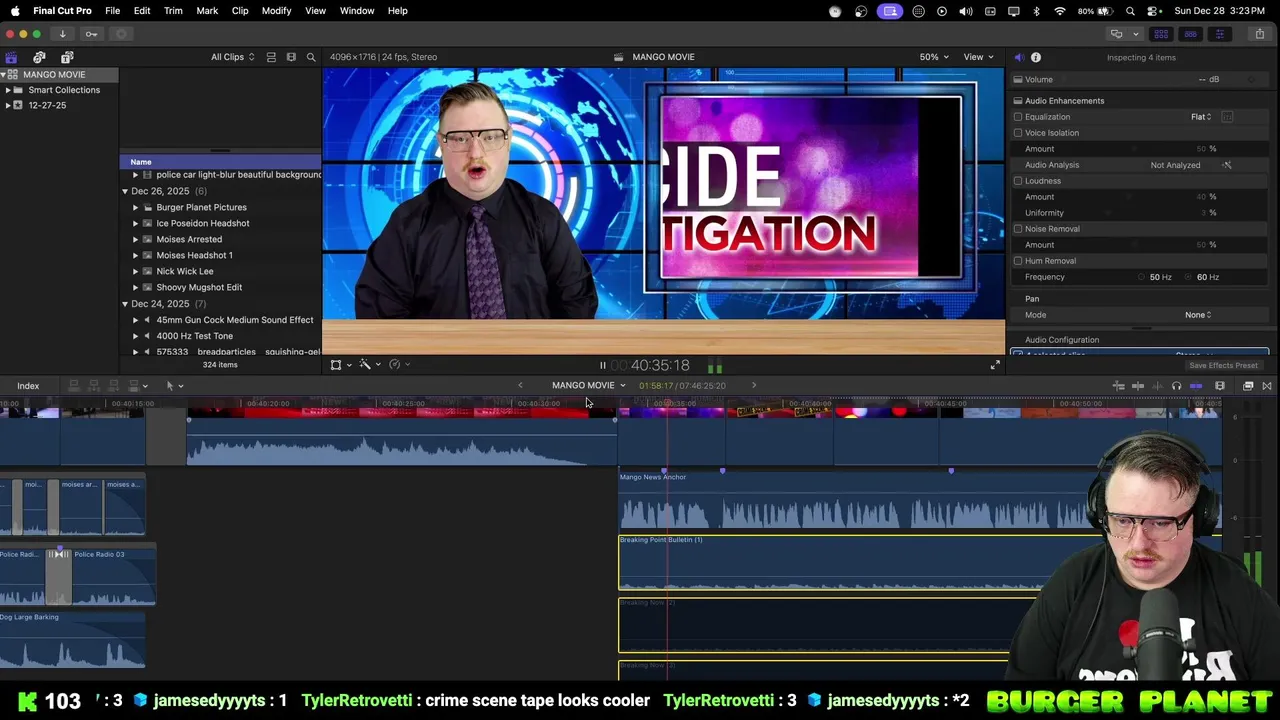
Task: Select the Burger Planet Pictures clip
Action: click(201, 207)
